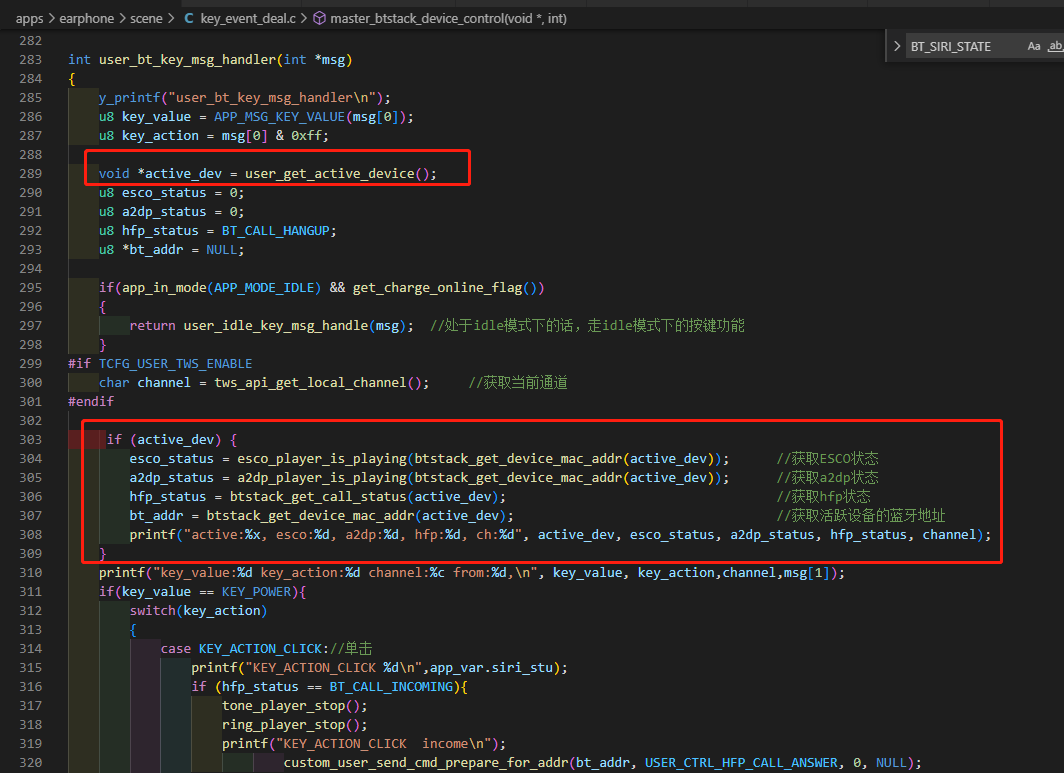This screenshot has height=773, width=1064.
Task: Click the APP_MSG_KEY_VALUE macro on line 286
Action: coord(280,117)
